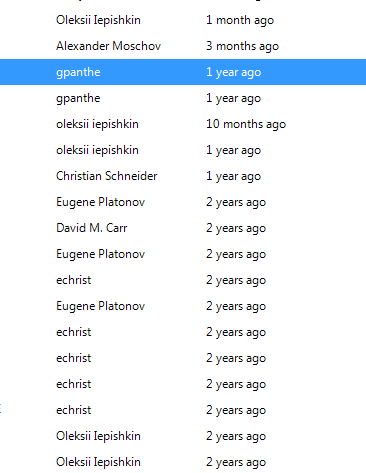Click date beside Eugene Platonov below Christian Schneider

point(236,202)
